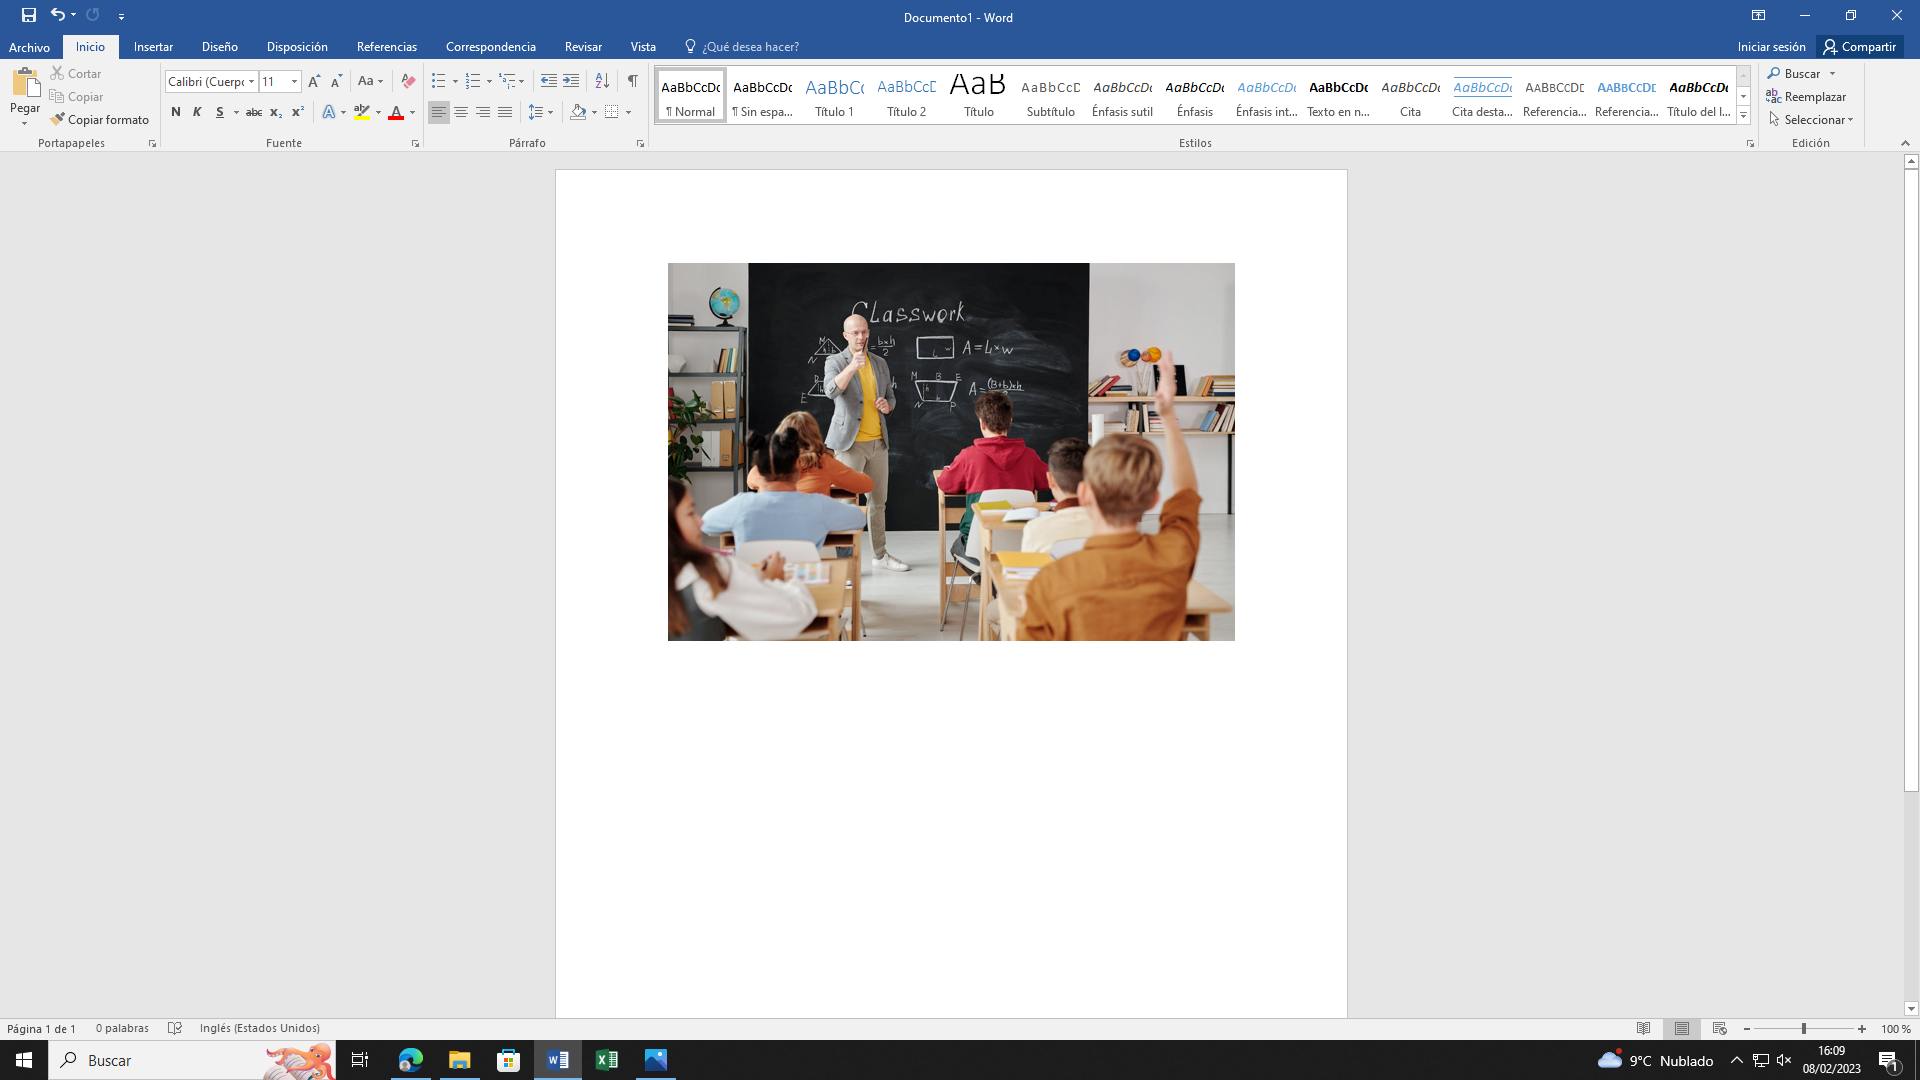
Task: Open the font size dropdown
Action: tap(294, 82)
